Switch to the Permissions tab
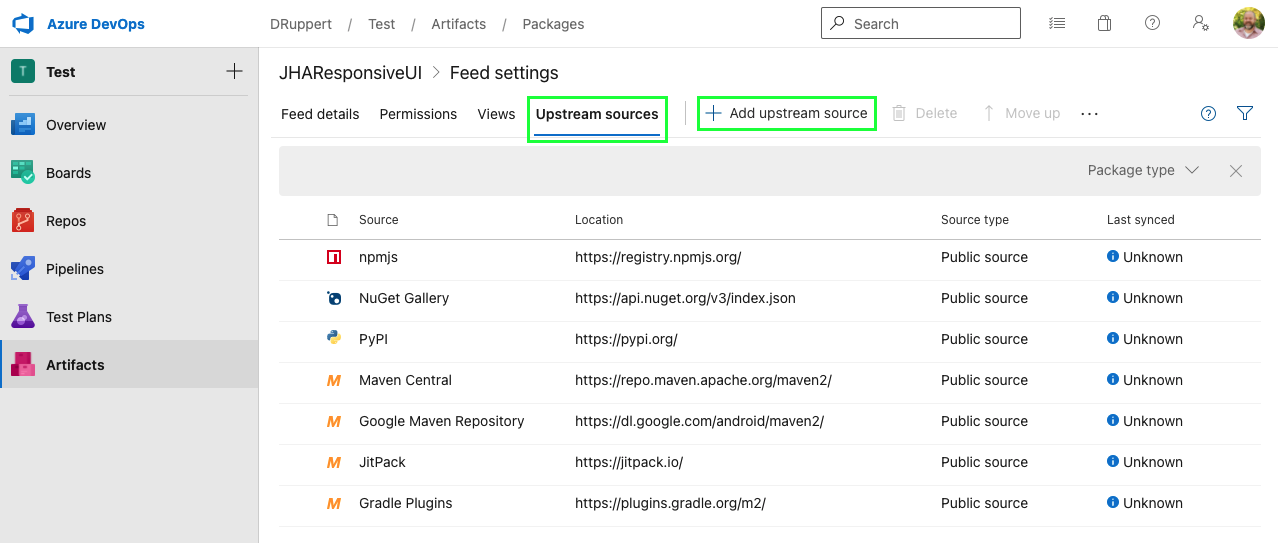 tap(418, 114)
